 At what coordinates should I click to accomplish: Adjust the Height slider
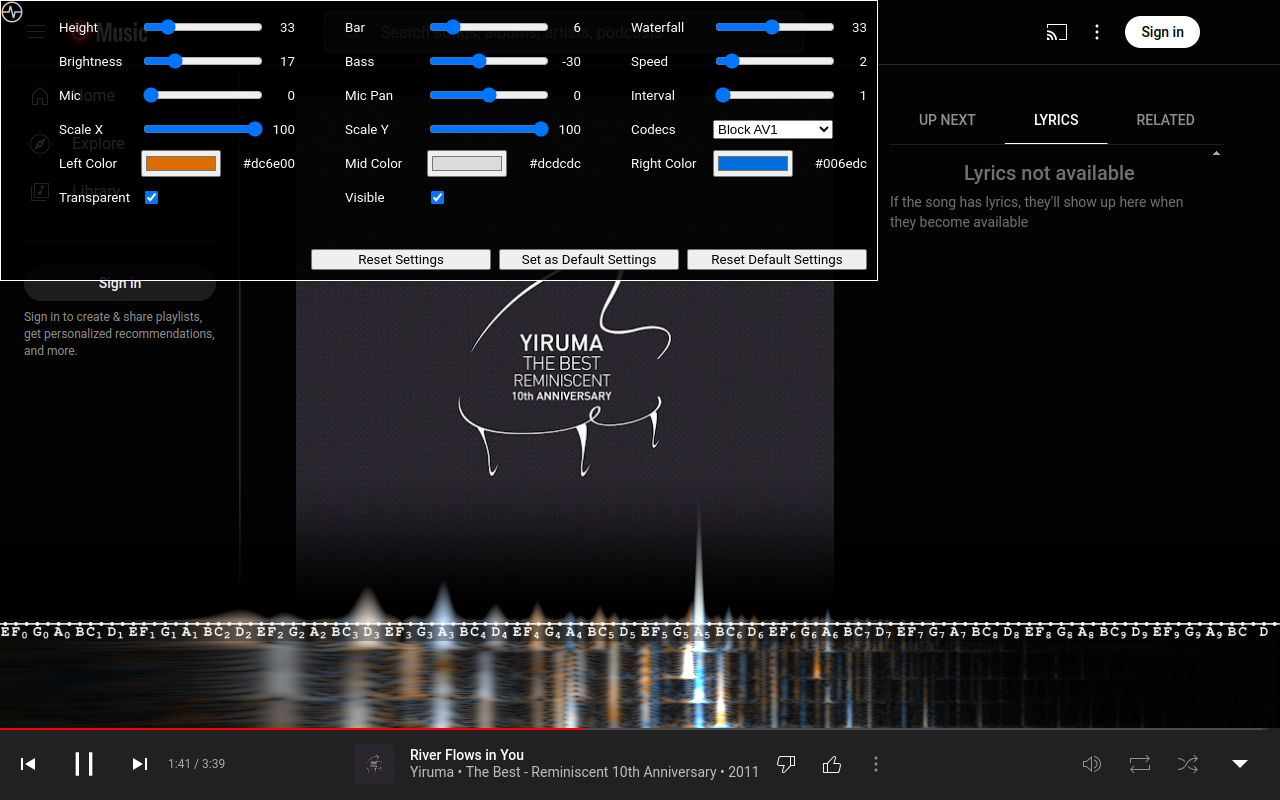(203, 27)
